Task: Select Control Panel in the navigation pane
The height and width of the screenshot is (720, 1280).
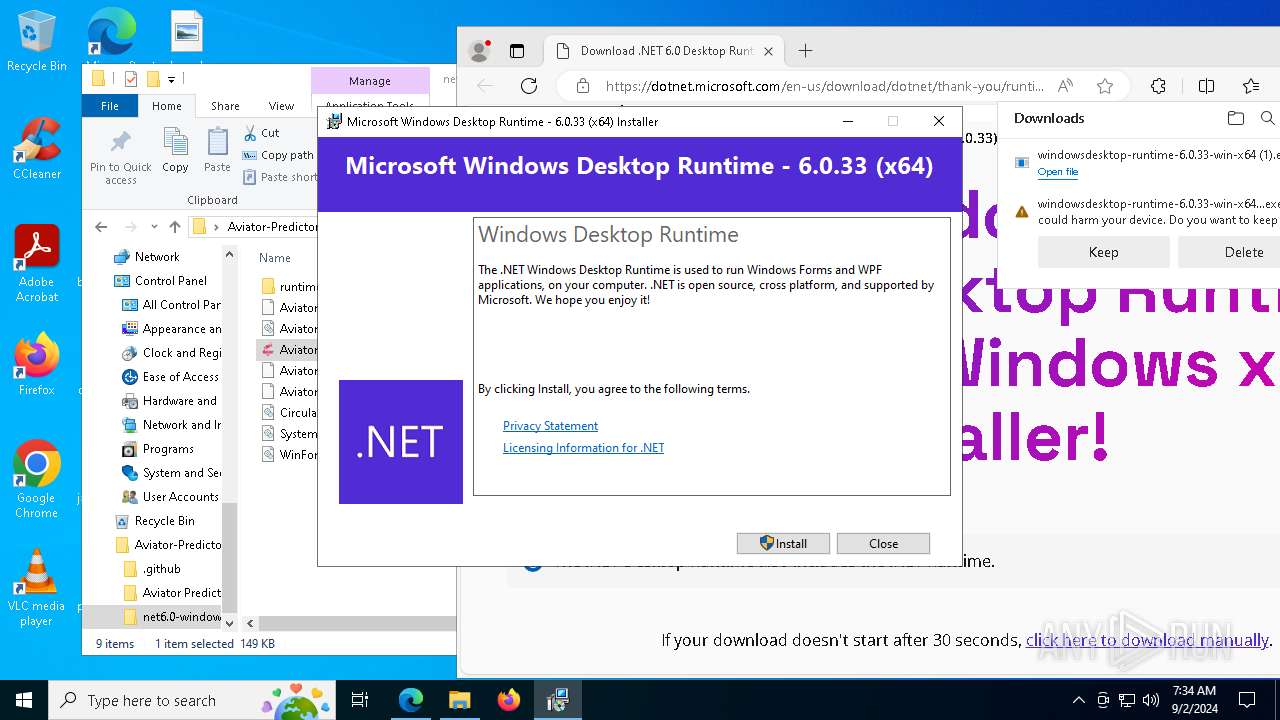Action: (171, 281)
